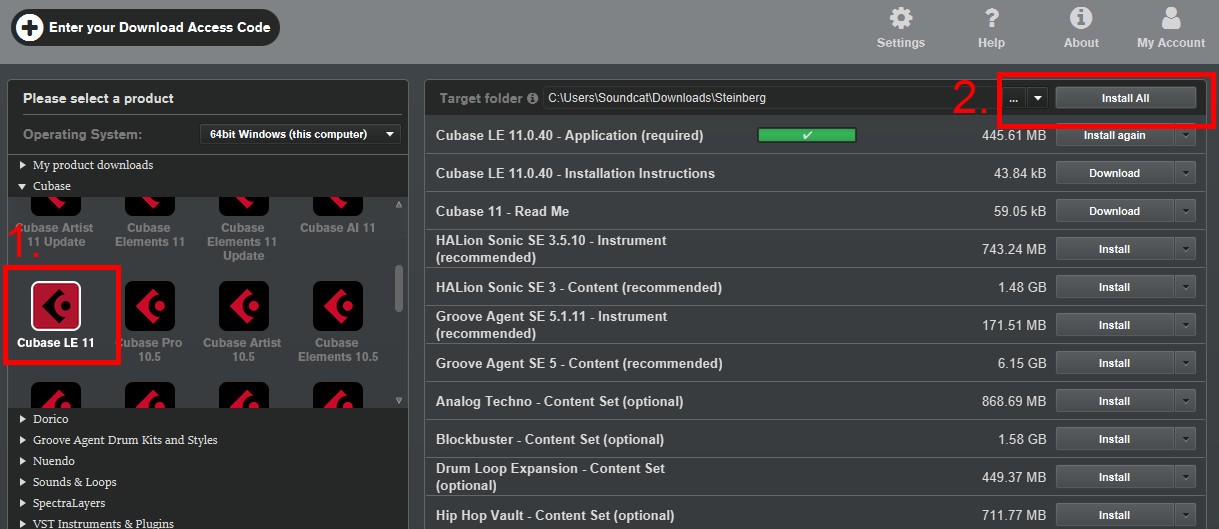Open dropdown arrow for Groove Agent SE Instrument
This screenshot has height=529, width=1219.
[x=1185, y=325]
